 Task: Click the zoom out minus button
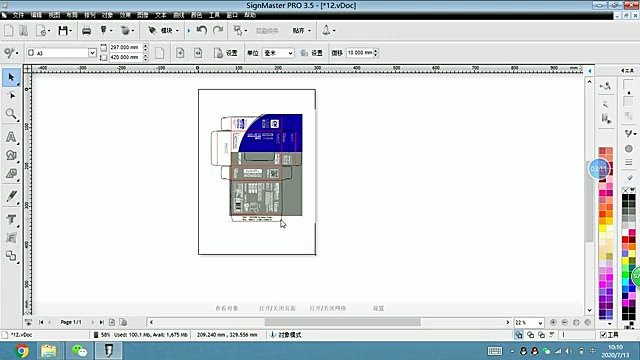click(564, 322)
